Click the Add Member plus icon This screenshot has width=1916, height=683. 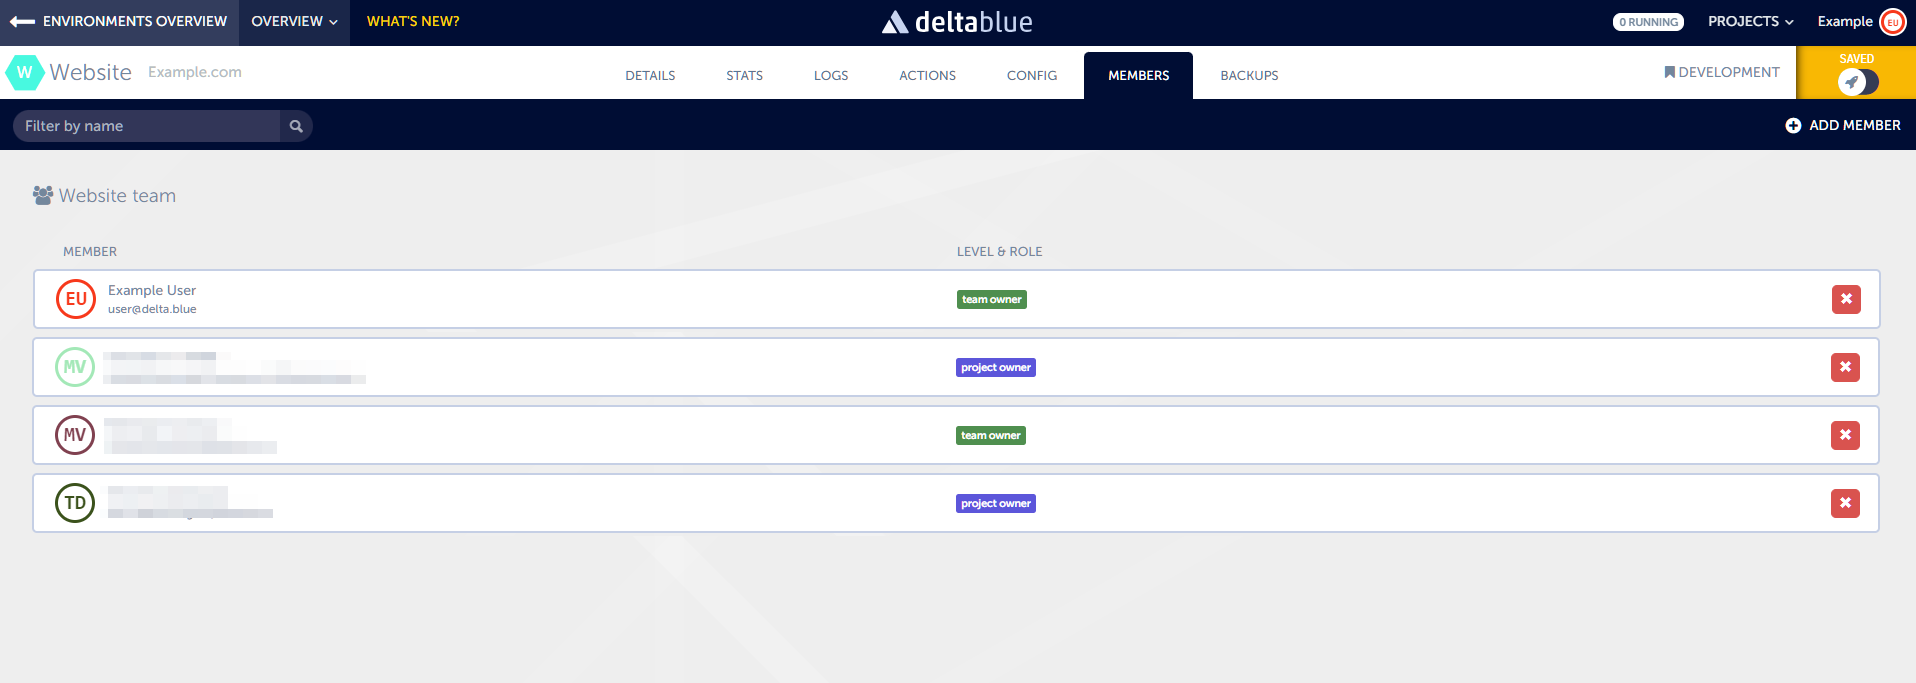point(1793,126)
